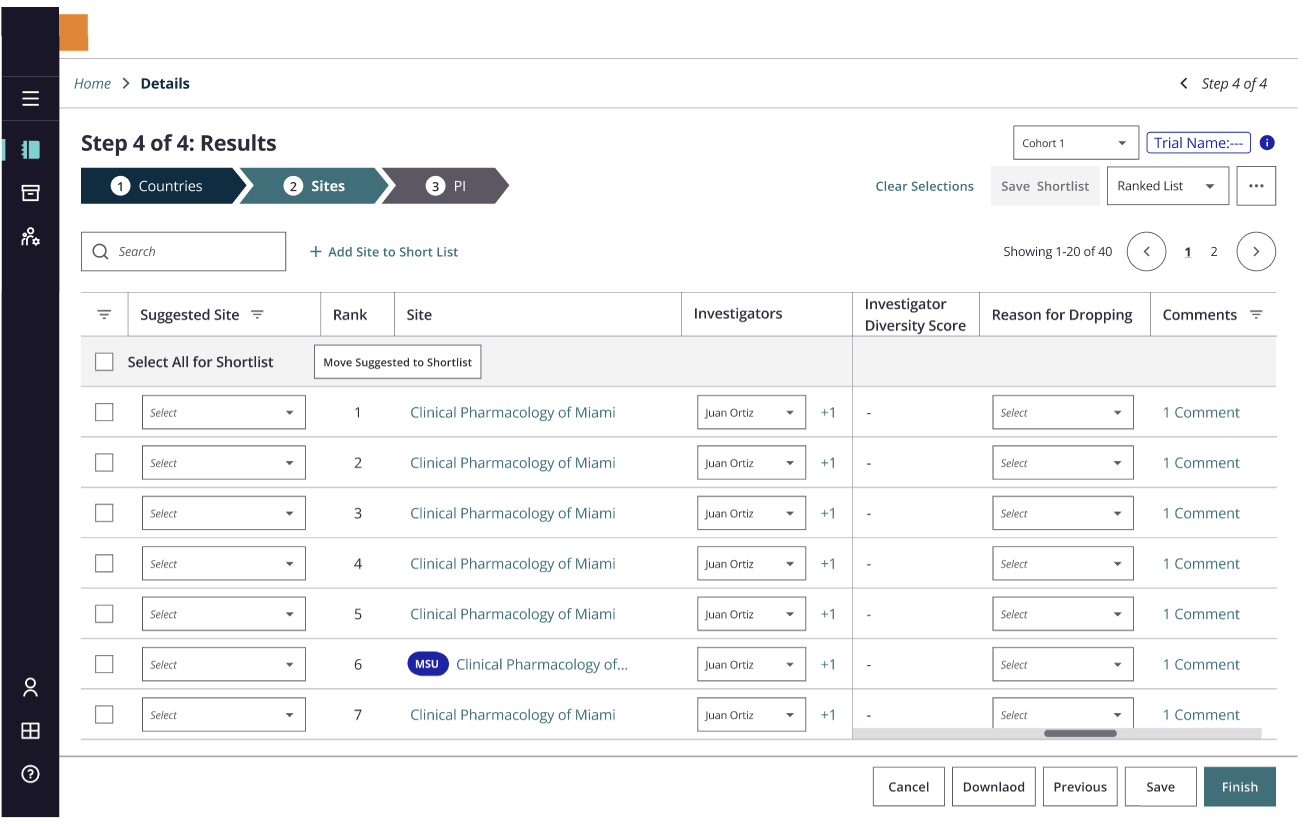Image resolution: width=1310 pixels, height=824 pixels.
Task: Check the row 6 checkbox
Action: pyautogui.click(x=104, y=664)
